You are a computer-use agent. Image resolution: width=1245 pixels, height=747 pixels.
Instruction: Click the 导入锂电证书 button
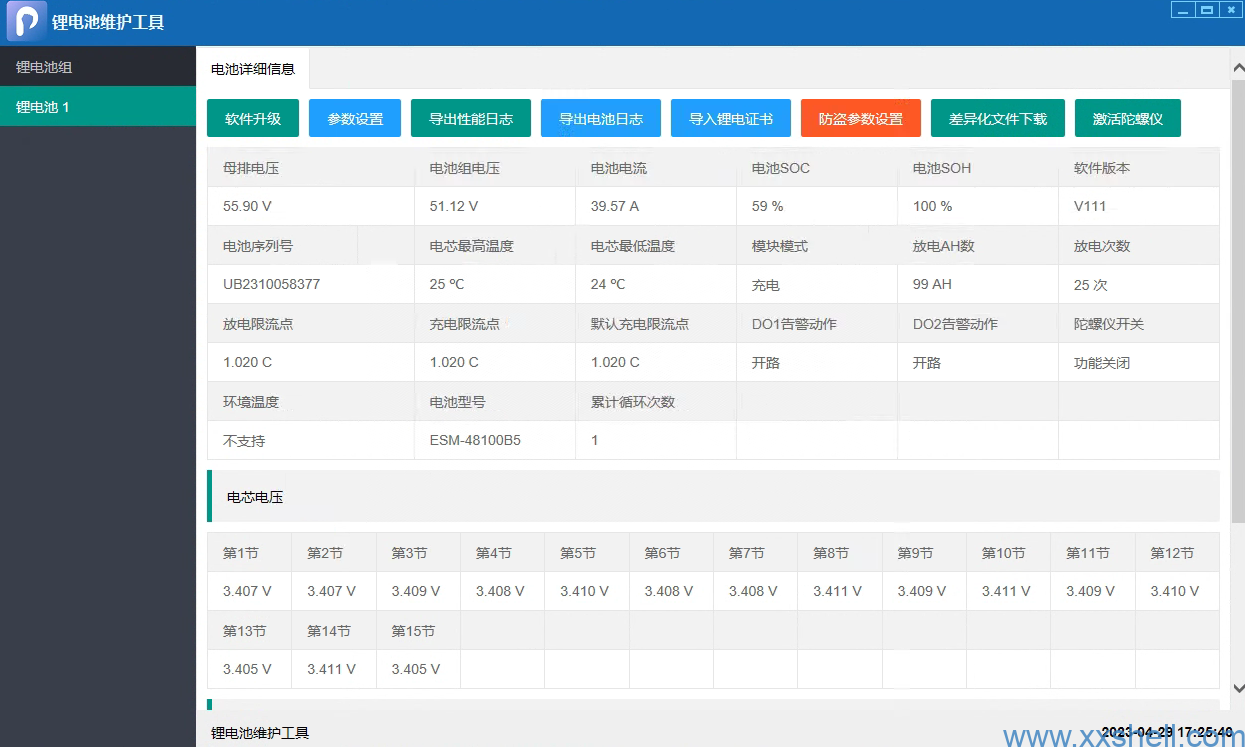click(730, 118)
